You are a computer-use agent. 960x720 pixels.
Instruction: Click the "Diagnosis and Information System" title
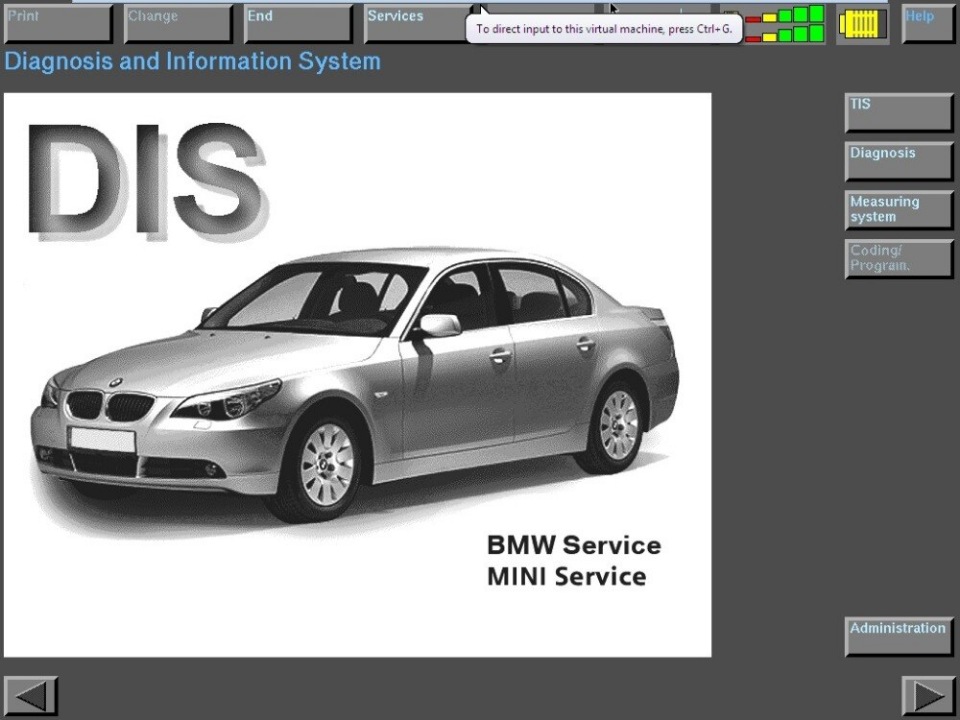(192, 61)
